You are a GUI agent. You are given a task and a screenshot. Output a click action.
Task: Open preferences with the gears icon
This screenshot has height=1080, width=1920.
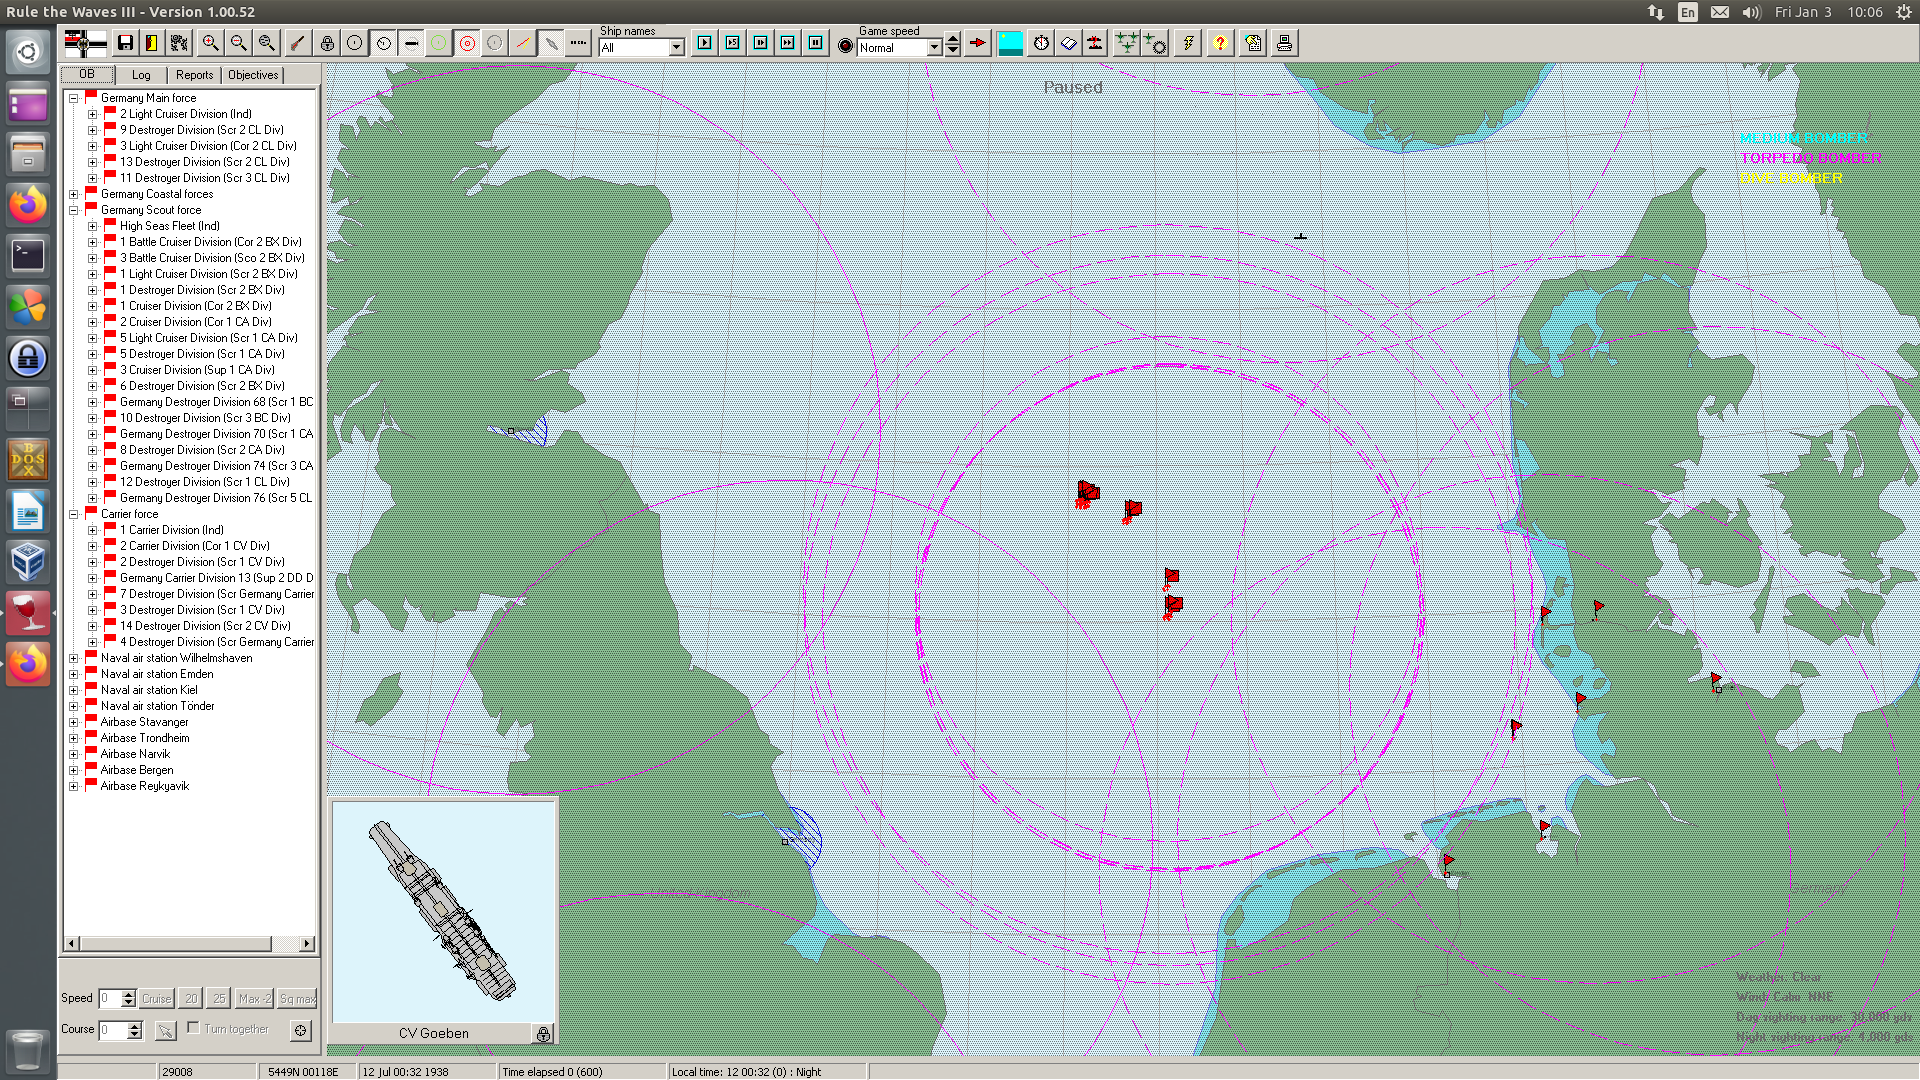(x=179, y=43)
